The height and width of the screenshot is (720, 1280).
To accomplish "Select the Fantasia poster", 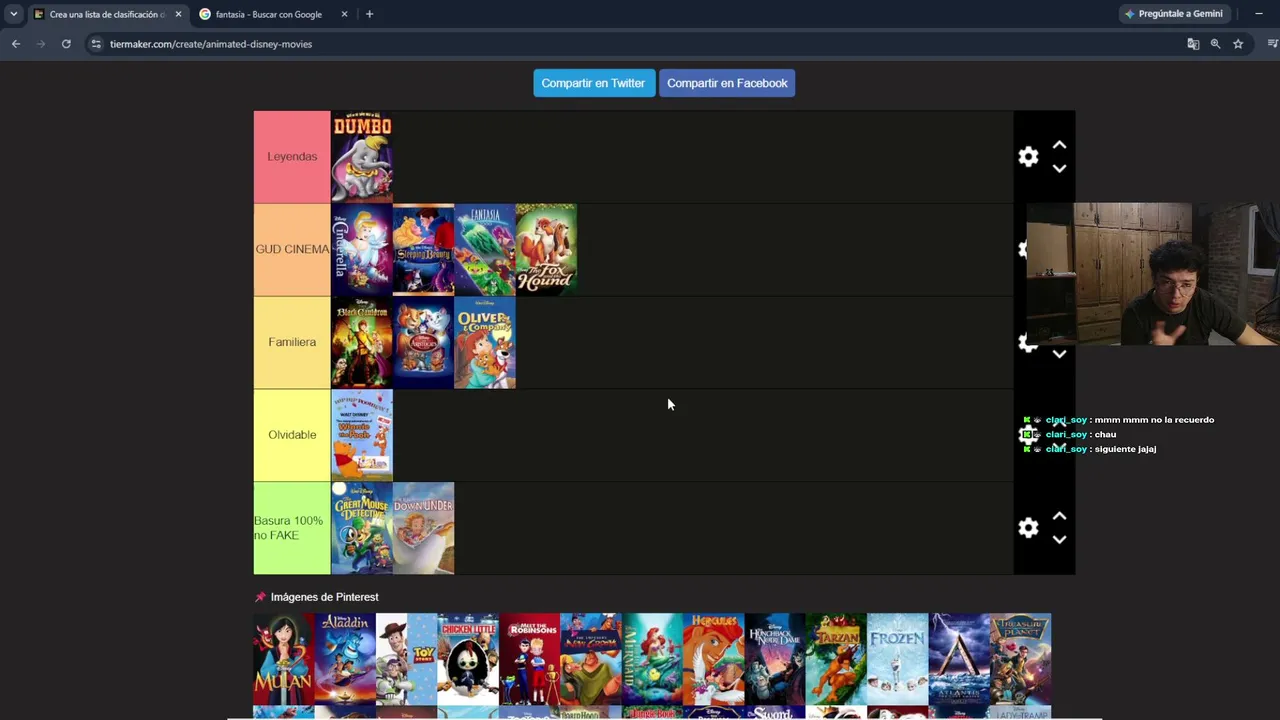I will [485, 249].
